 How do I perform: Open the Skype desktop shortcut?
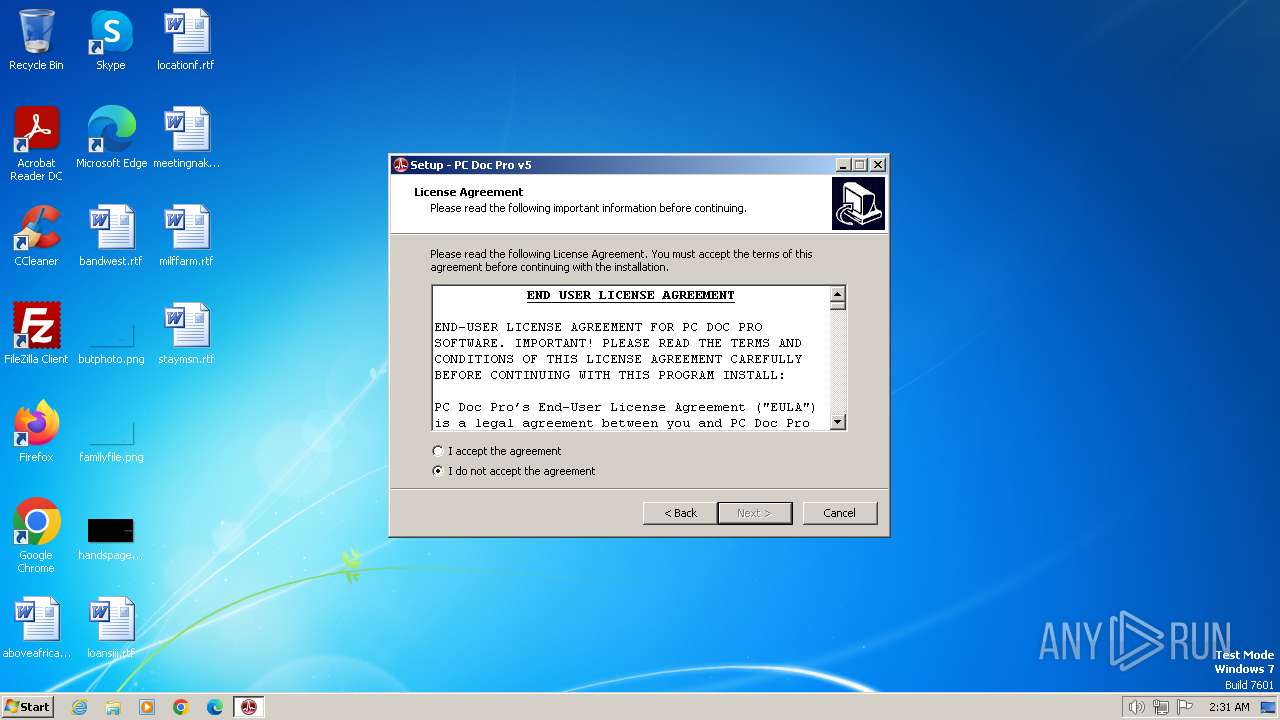(111, 40)
